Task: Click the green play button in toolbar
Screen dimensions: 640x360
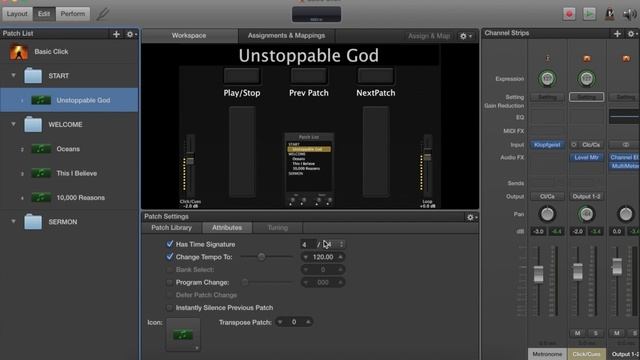Action: pyautogui.click(x=589, y=14)
